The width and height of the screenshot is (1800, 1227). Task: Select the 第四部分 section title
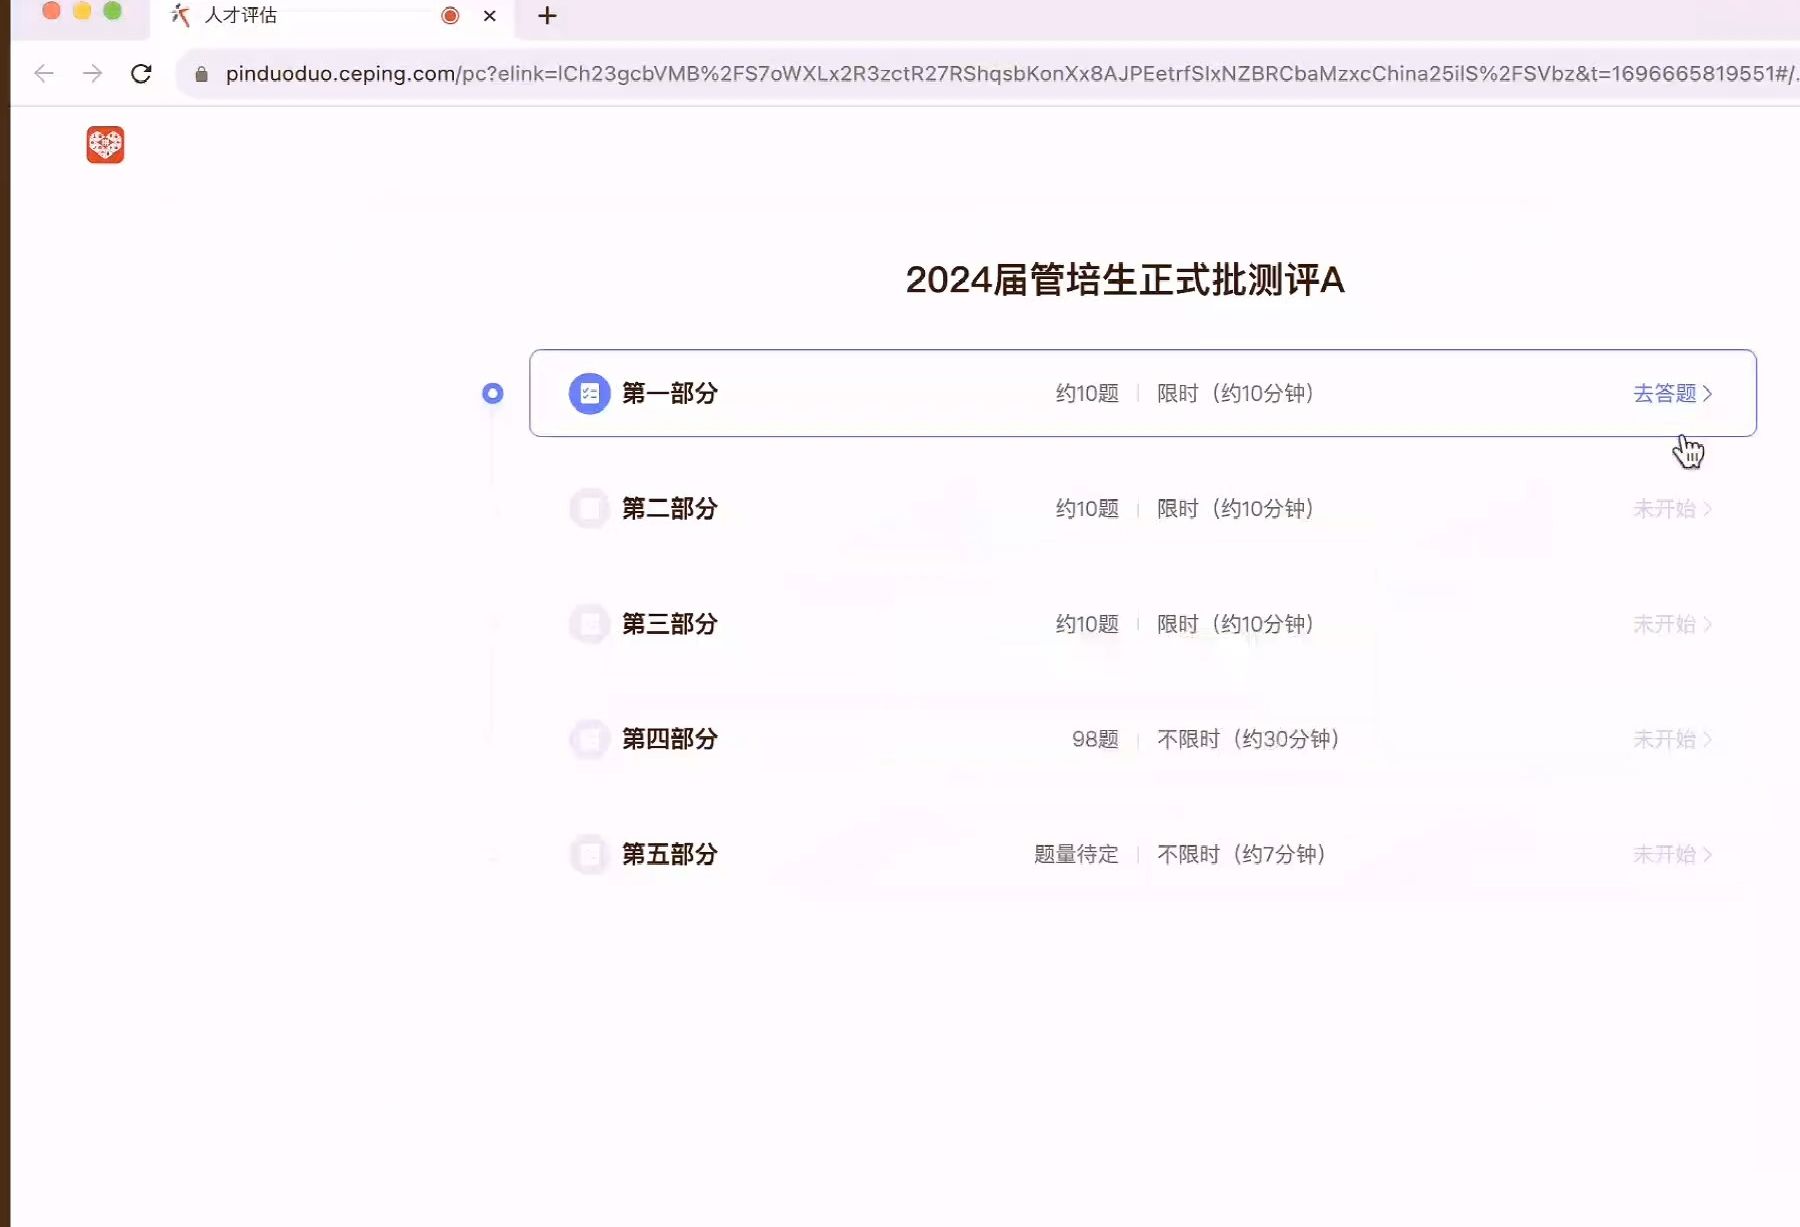(670, 739)
